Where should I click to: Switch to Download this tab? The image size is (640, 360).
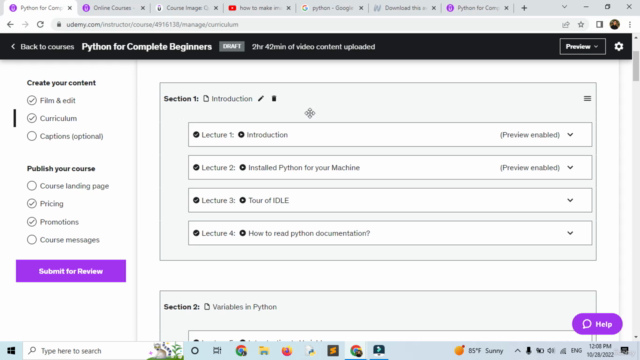point(404,8)
